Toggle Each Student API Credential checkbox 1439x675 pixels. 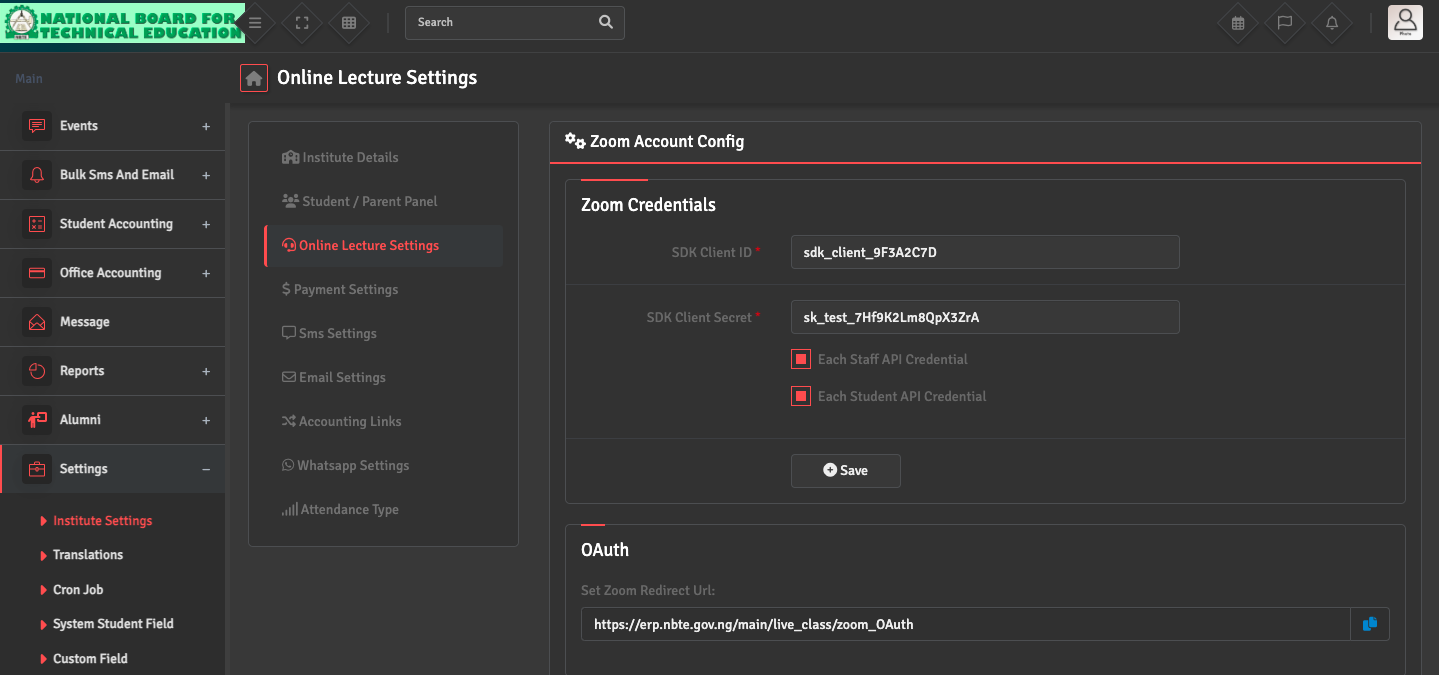point(801,396)
